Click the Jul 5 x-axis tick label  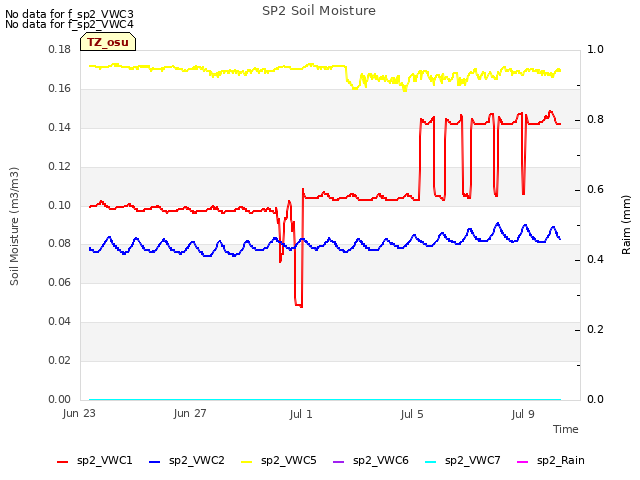pos(412,414)
